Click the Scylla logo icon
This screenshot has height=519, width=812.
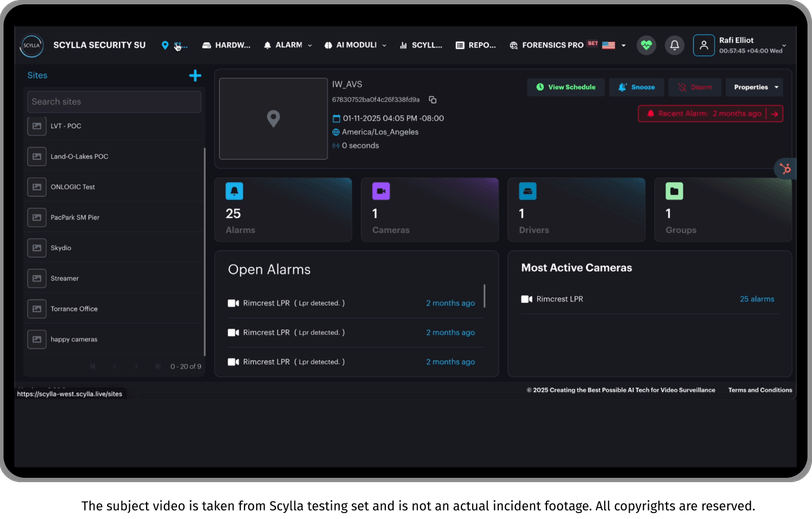(32, 46)
